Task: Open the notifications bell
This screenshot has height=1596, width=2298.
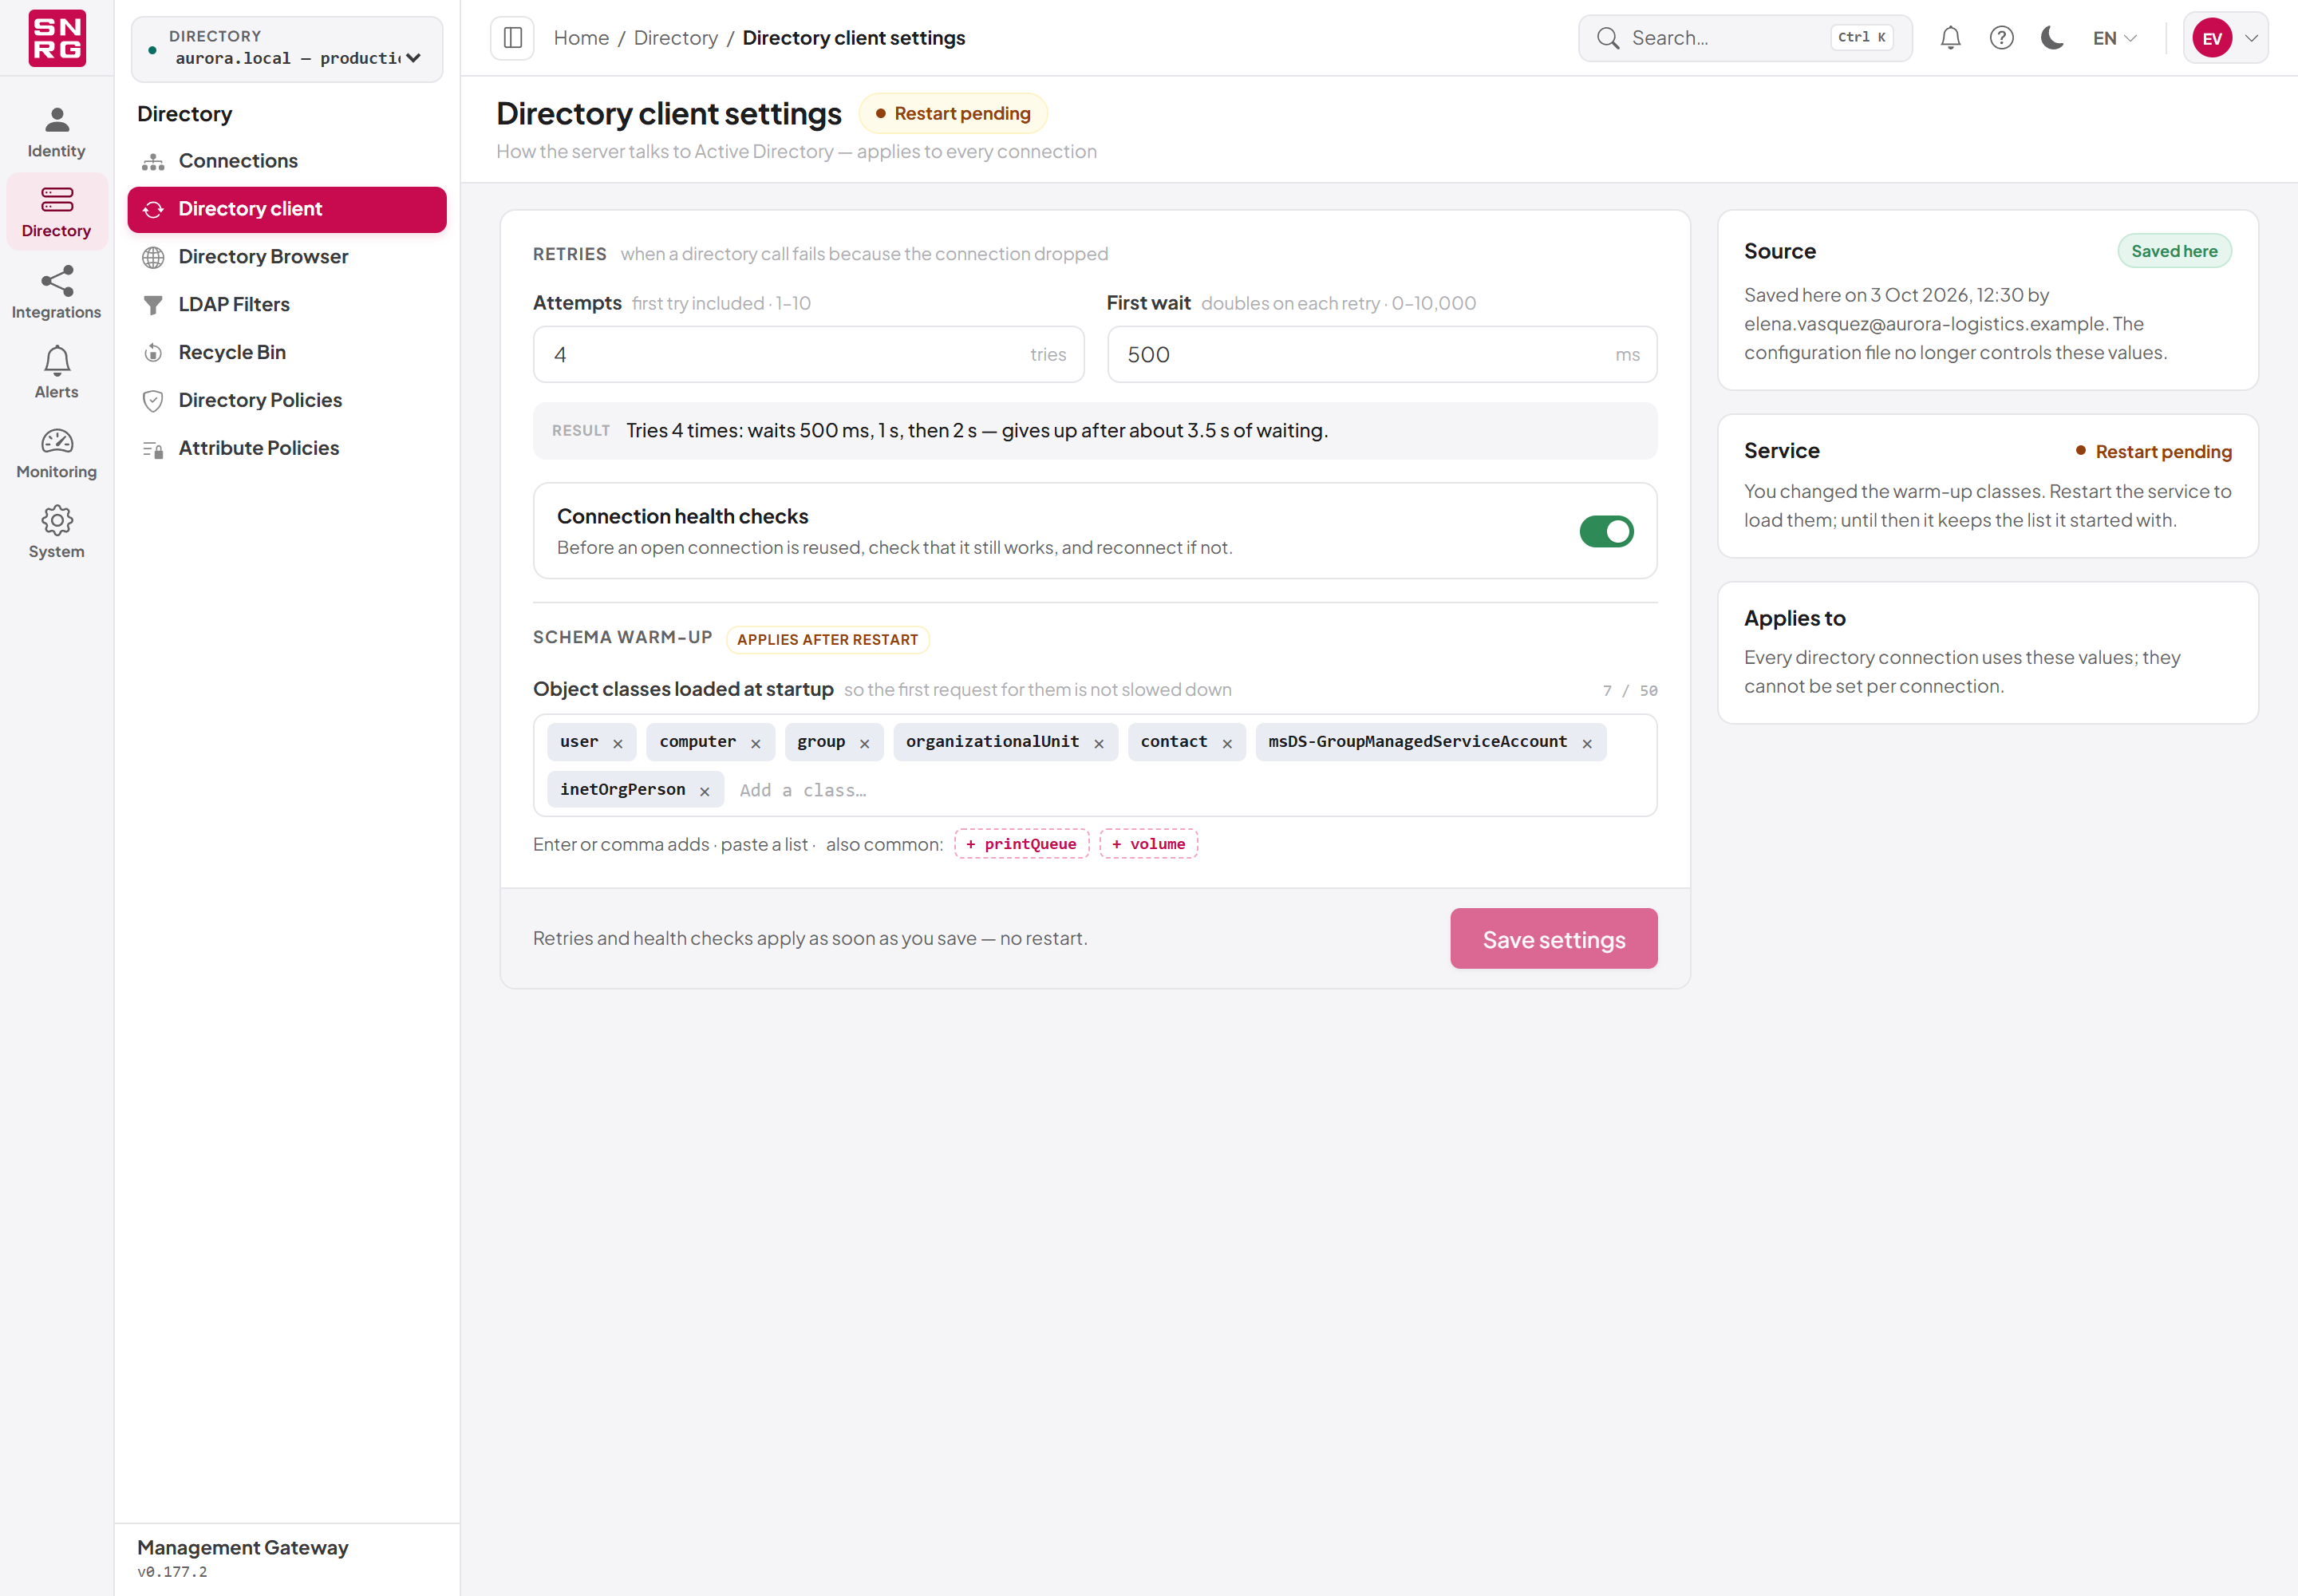Action: (x=1950, y=38)
